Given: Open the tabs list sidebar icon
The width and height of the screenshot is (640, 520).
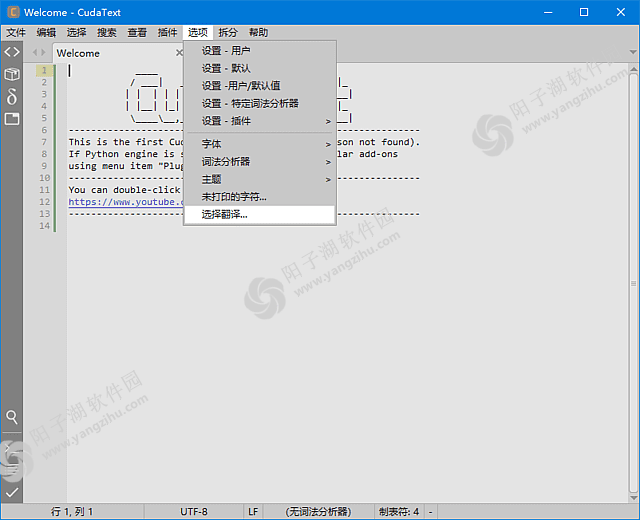Looking at the screenshot, I should click(12, 119).
